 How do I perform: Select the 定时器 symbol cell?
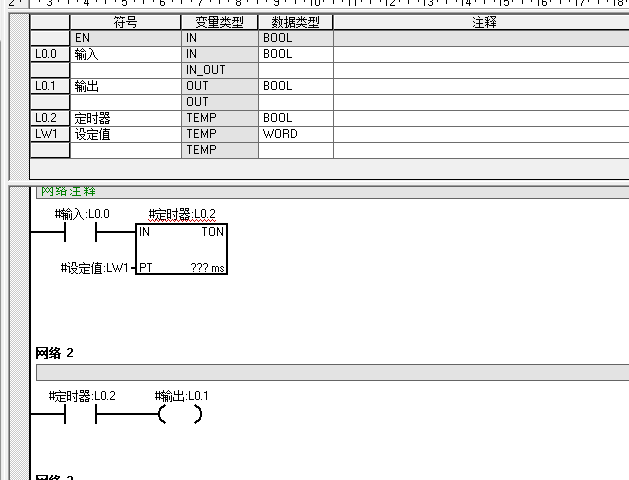tap(125, 118)
